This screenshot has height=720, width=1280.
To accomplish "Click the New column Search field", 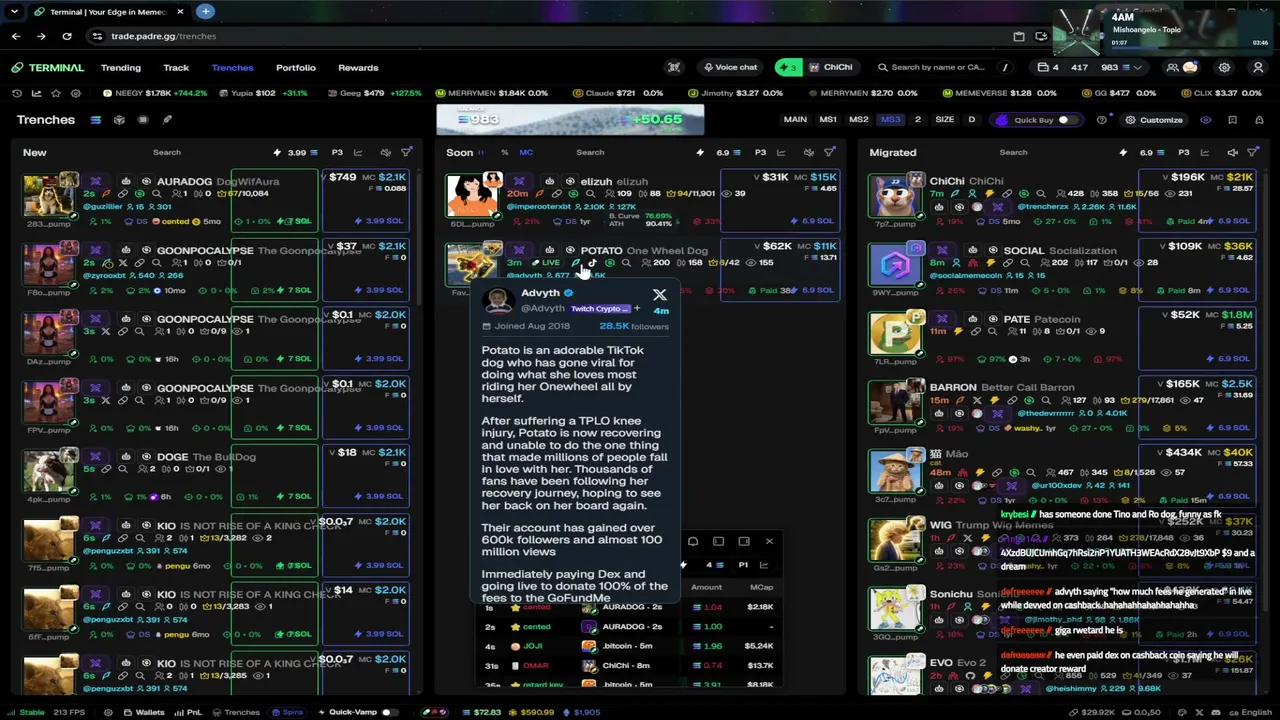I will tap(167, 153).
